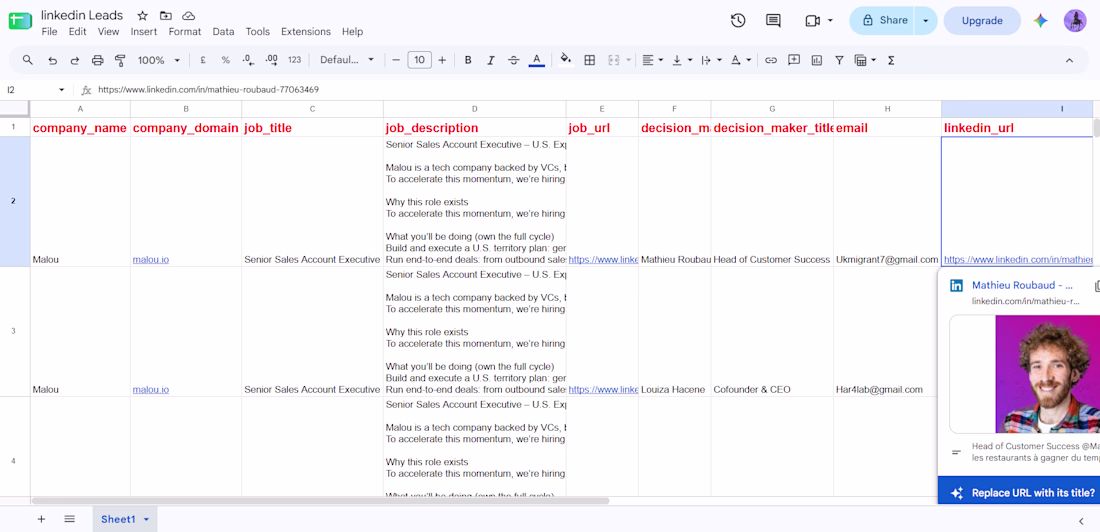
Task: Open version history clock icon
Action: coord(738,20)
